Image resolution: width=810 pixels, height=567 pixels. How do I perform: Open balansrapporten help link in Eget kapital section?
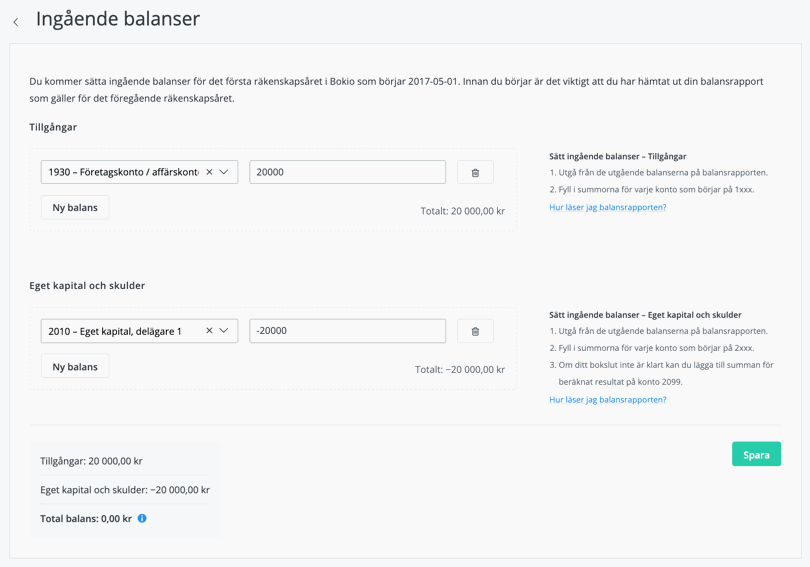607,399
